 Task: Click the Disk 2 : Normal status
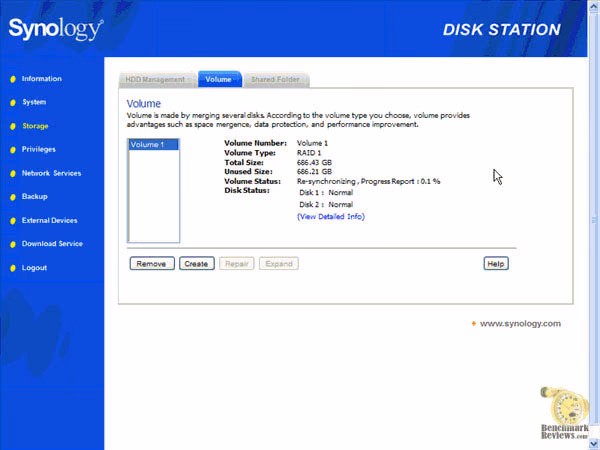[326, 204]
